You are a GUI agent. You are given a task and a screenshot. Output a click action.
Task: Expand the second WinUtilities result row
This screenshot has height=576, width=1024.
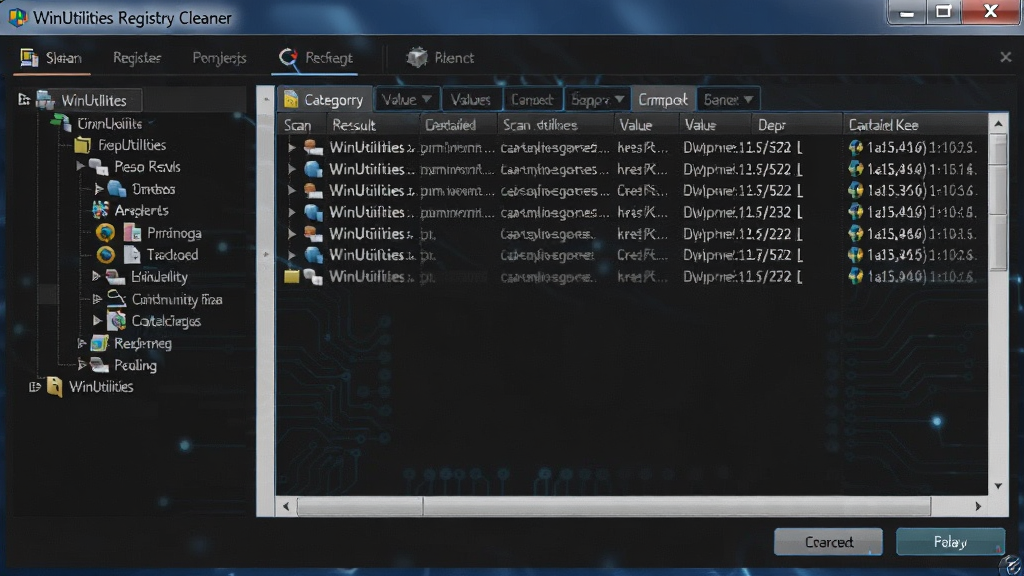pos(292,169)
